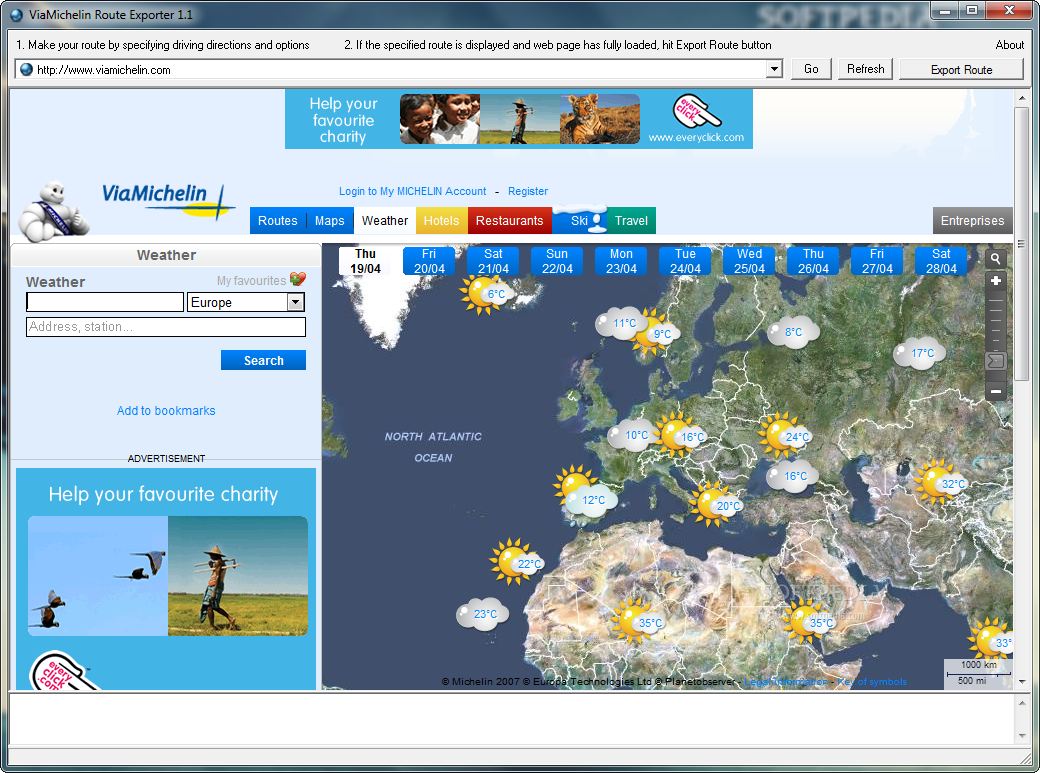1040x773 pixels.
Task: Click the Export Route button
Action: coord(961,70)
